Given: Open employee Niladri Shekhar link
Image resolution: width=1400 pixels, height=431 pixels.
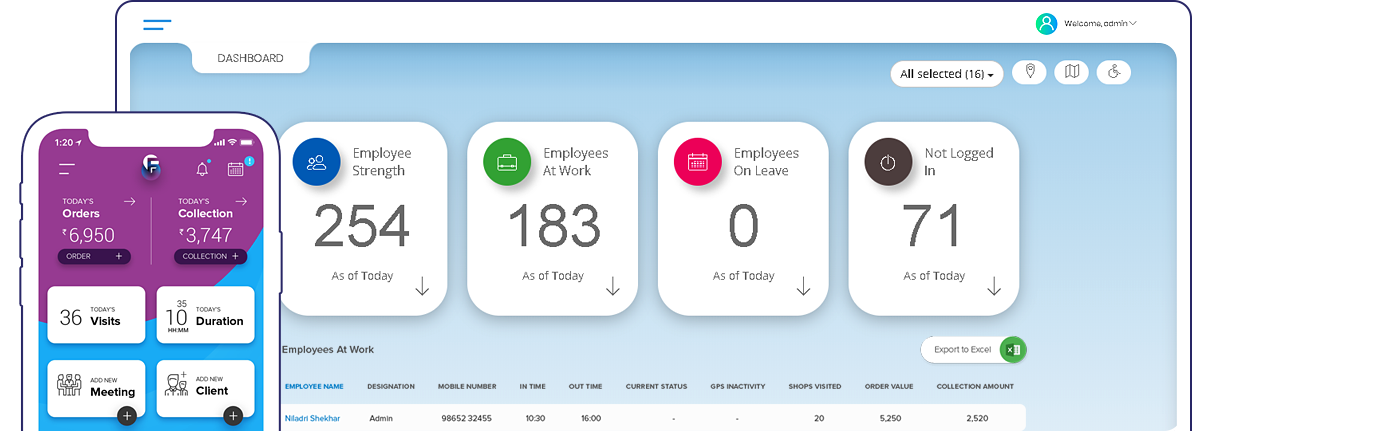Looking at the screenshot, I should (x=312, y=418).
